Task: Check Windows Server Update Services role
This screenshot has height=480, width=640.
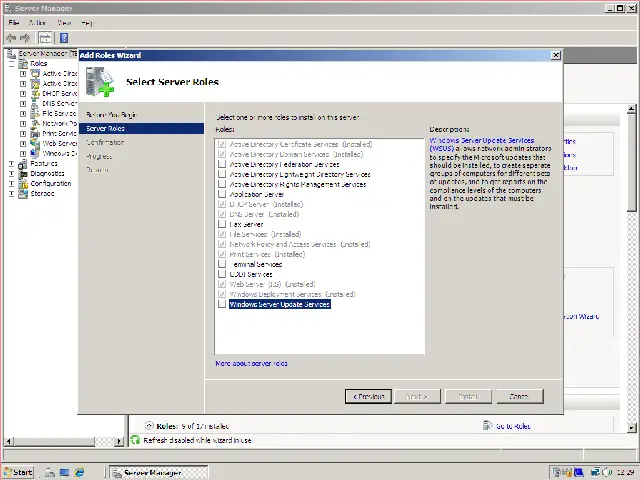Action: pos(222,304)
